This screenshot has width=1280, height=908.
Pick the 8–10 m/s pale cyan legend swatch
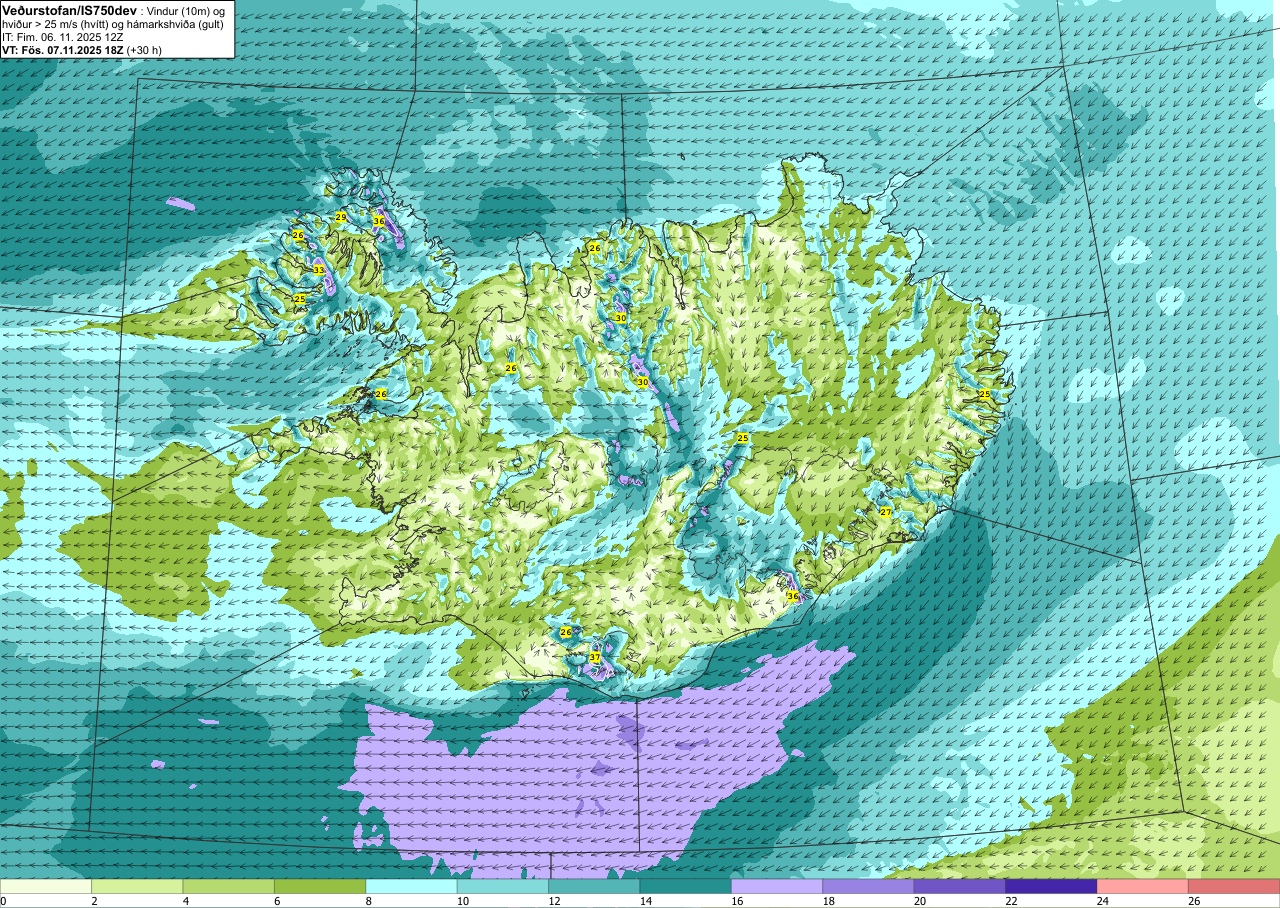(x=412, y=886)
